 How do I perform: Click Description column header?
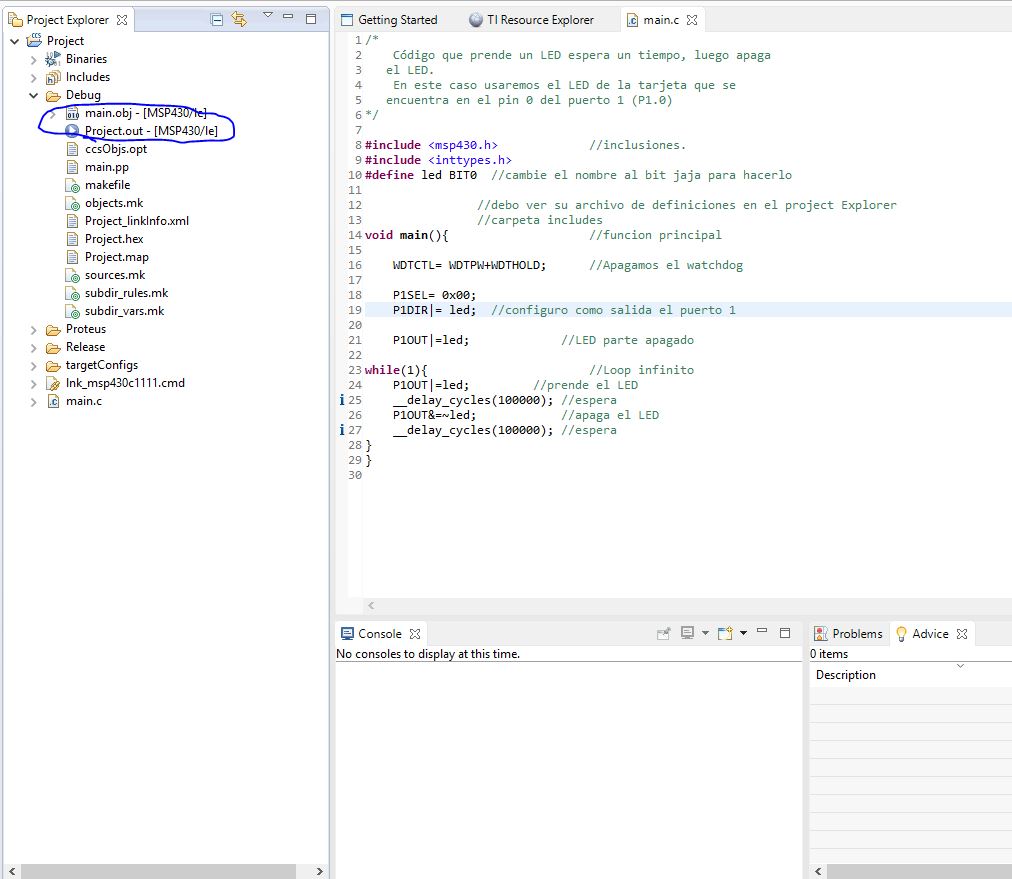tap(845, 675)
